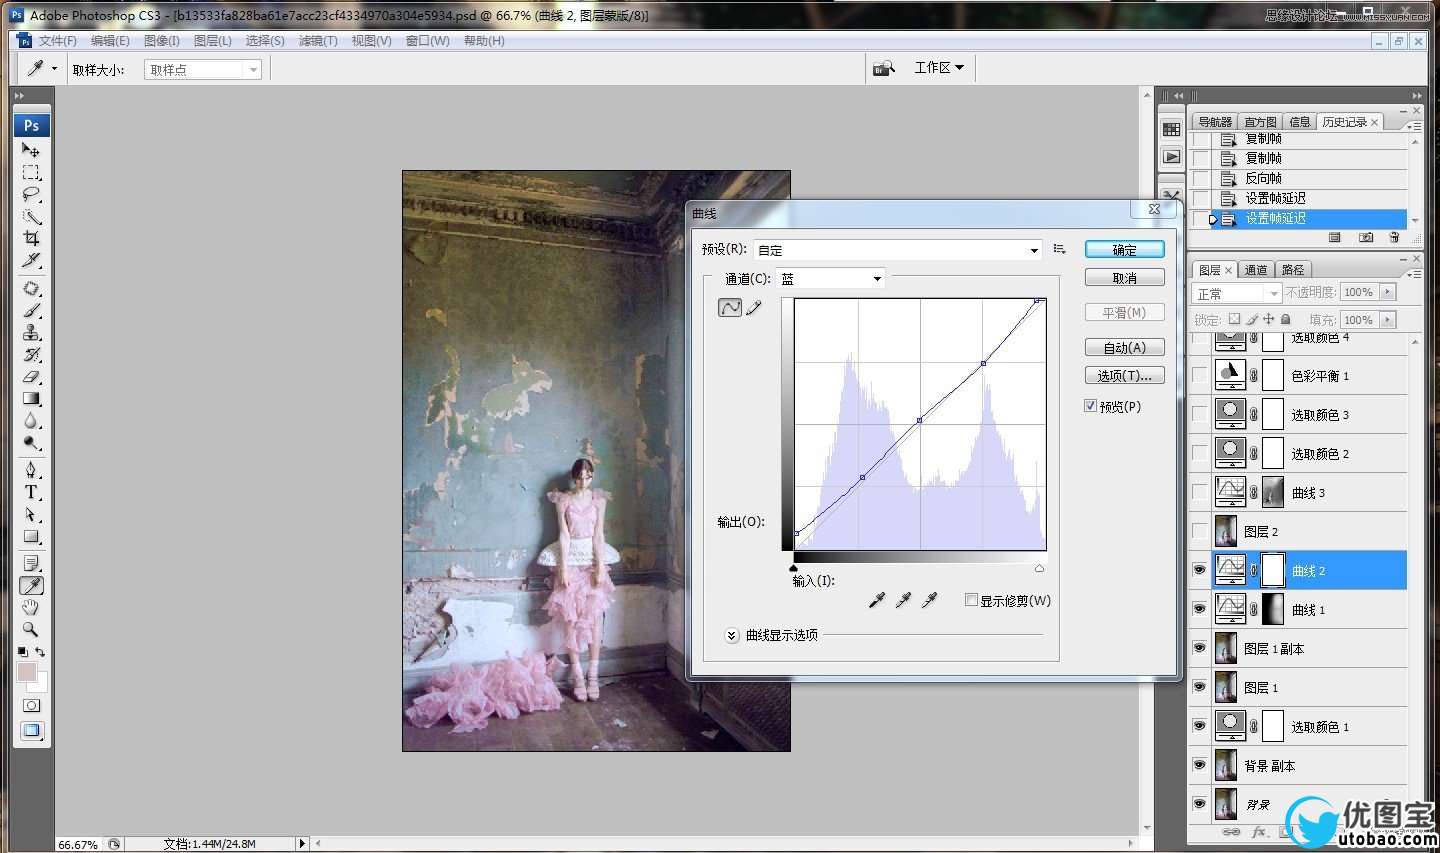This screenshot has width=1440, height=853.
Task: Open the layer Fill slider arrow
Action: pyautogui.click(x=1386, y=320)
